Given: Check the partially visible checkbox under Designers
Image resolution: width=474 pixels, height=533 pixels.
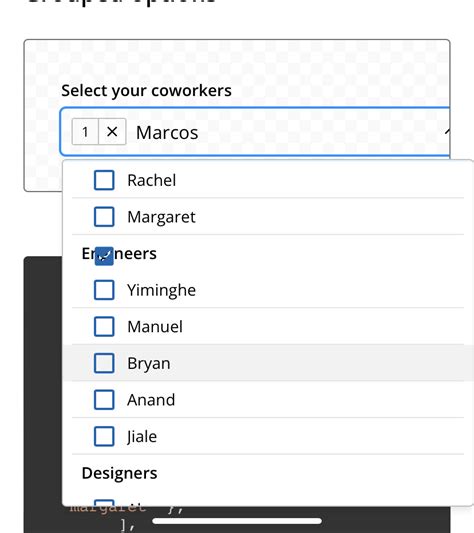Looking at the screenshot, I should click(104, 503).
